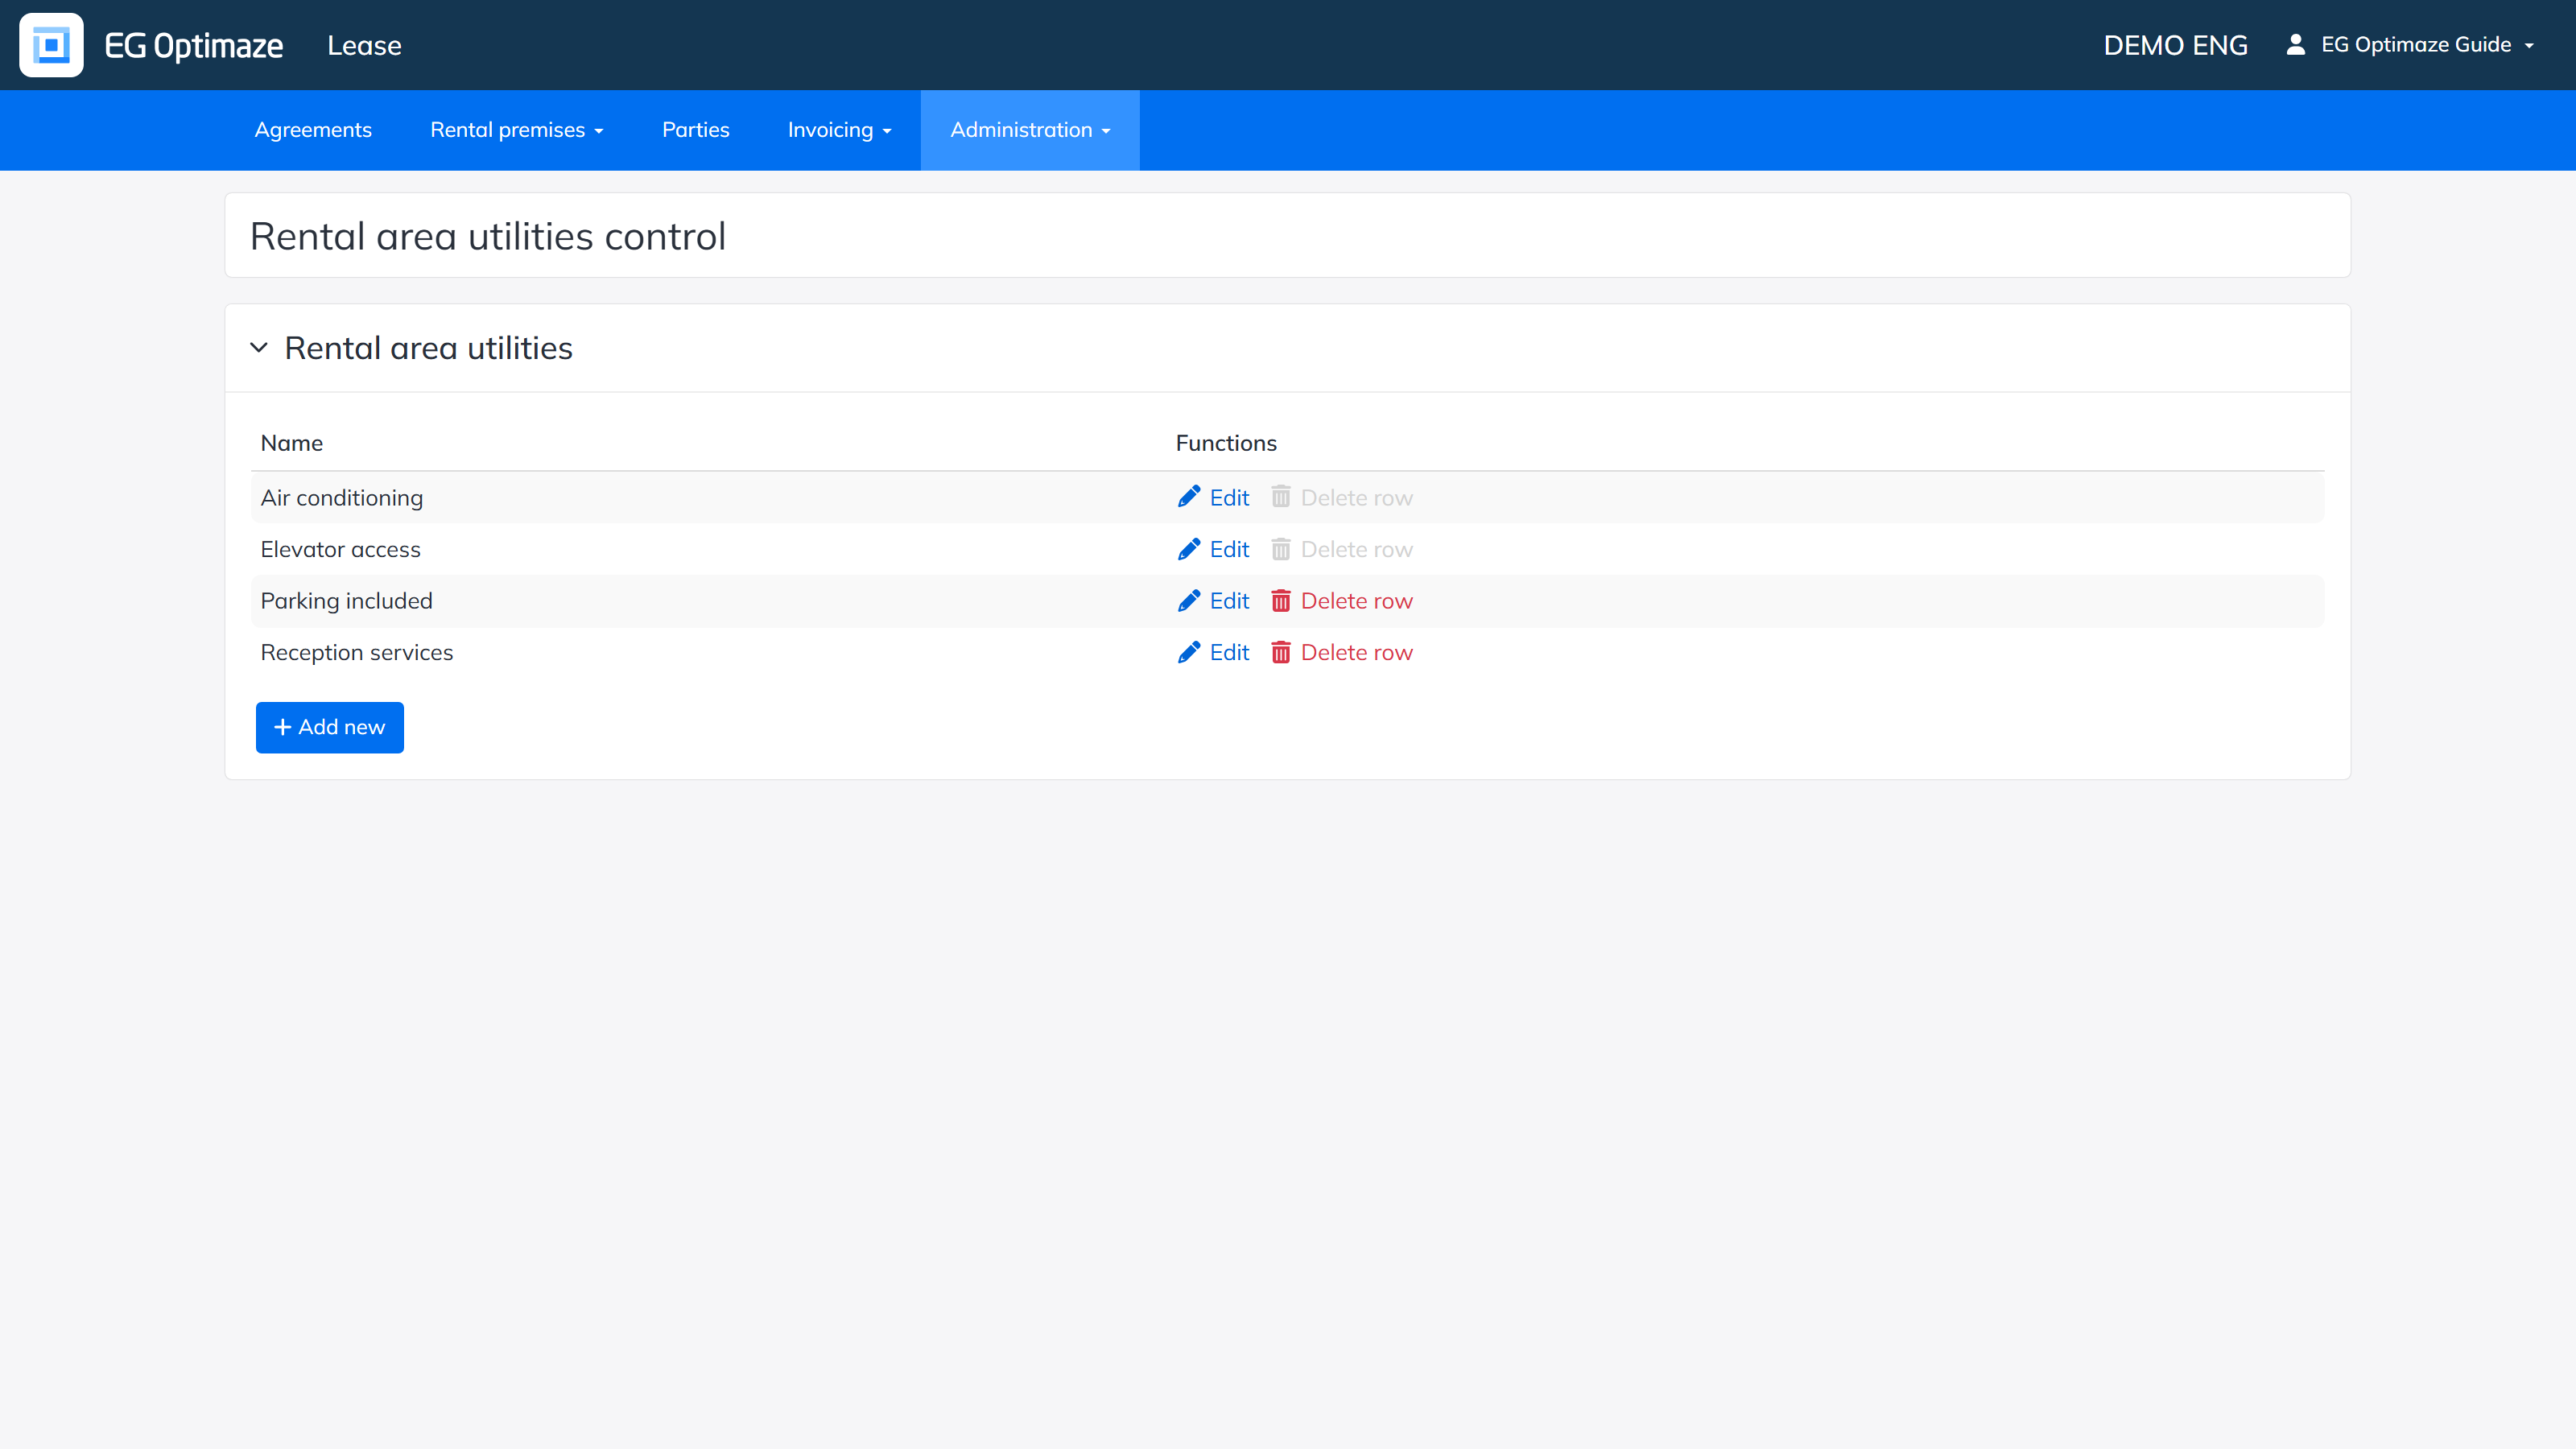Click disabled Delete row for Elevator access
The height and width of the screenshot is (1449, 2576).
click(x=1342, y=549)
